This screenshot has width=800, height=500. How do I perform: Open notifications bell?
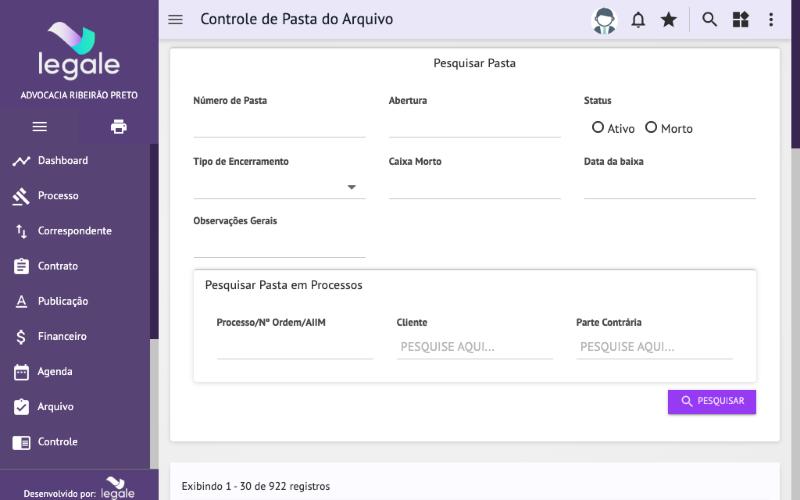tap(638, 20)
